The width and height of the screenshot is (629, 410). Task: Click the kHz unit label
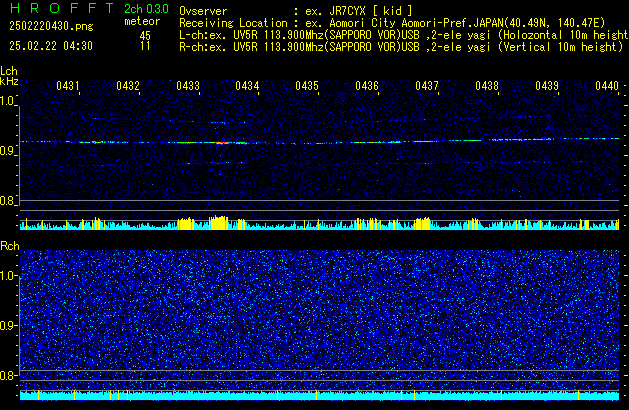pyautogui.click(x=9, y=81)
